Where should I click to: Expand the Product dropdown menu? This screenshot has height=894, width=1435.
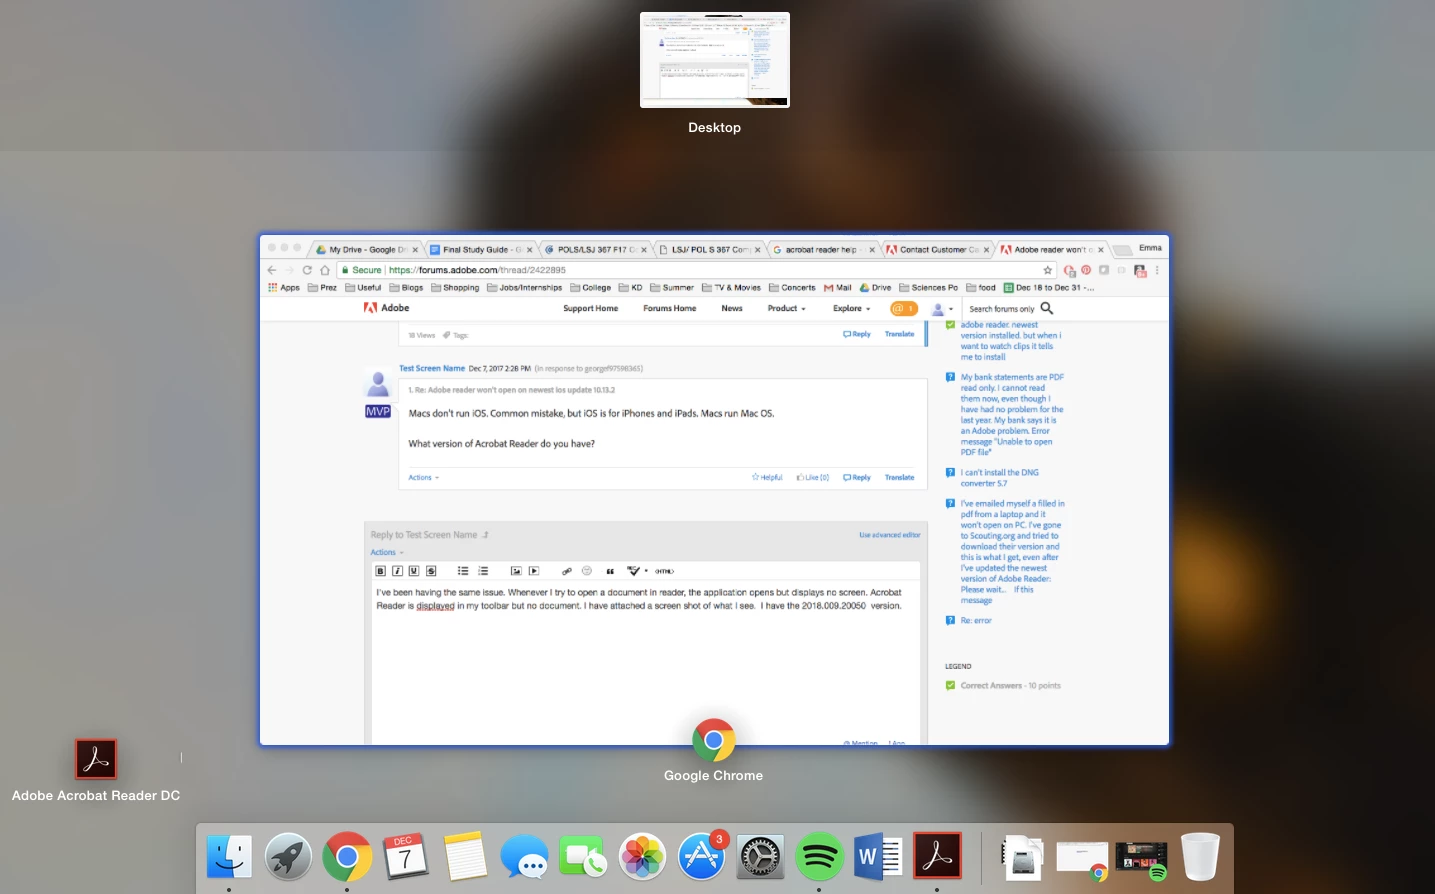[x=786, y=308]
